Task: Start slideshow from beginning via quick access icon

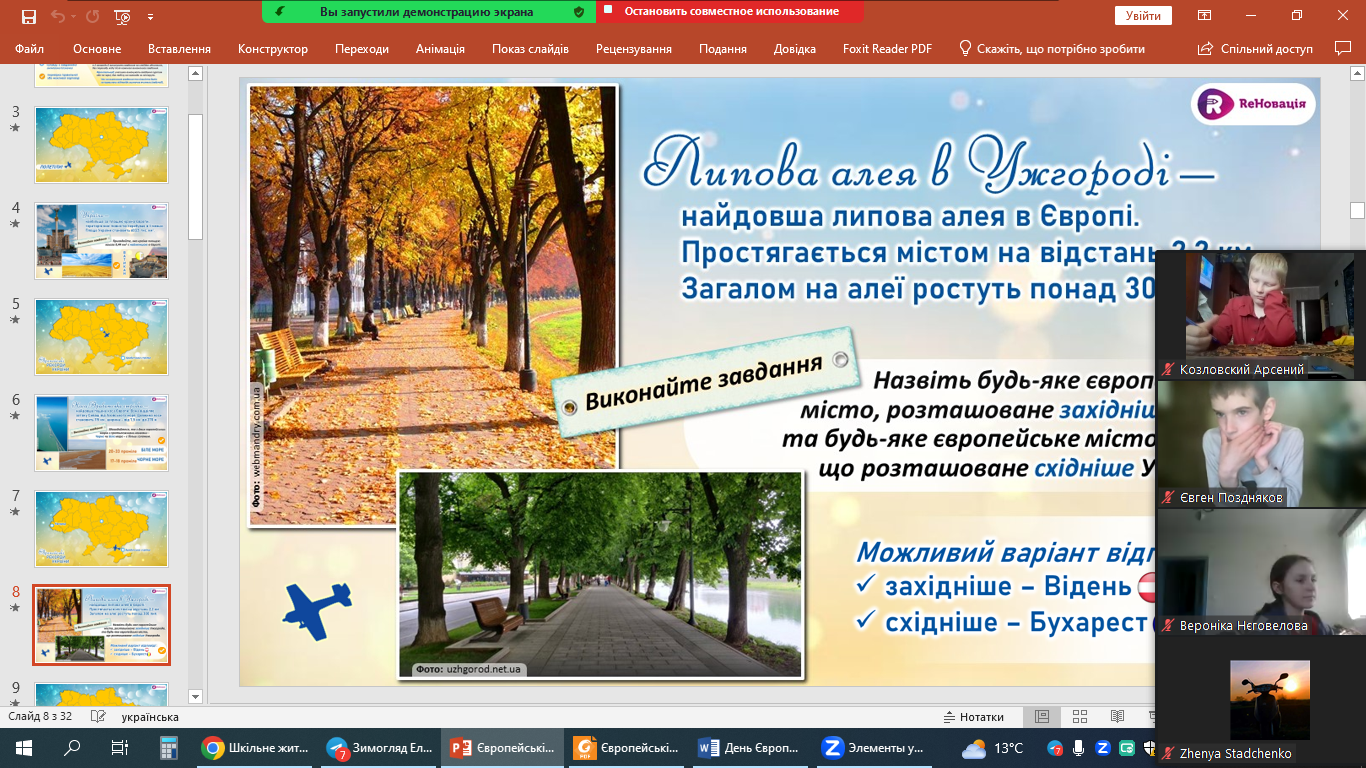Action: click(x=122, y=16)
